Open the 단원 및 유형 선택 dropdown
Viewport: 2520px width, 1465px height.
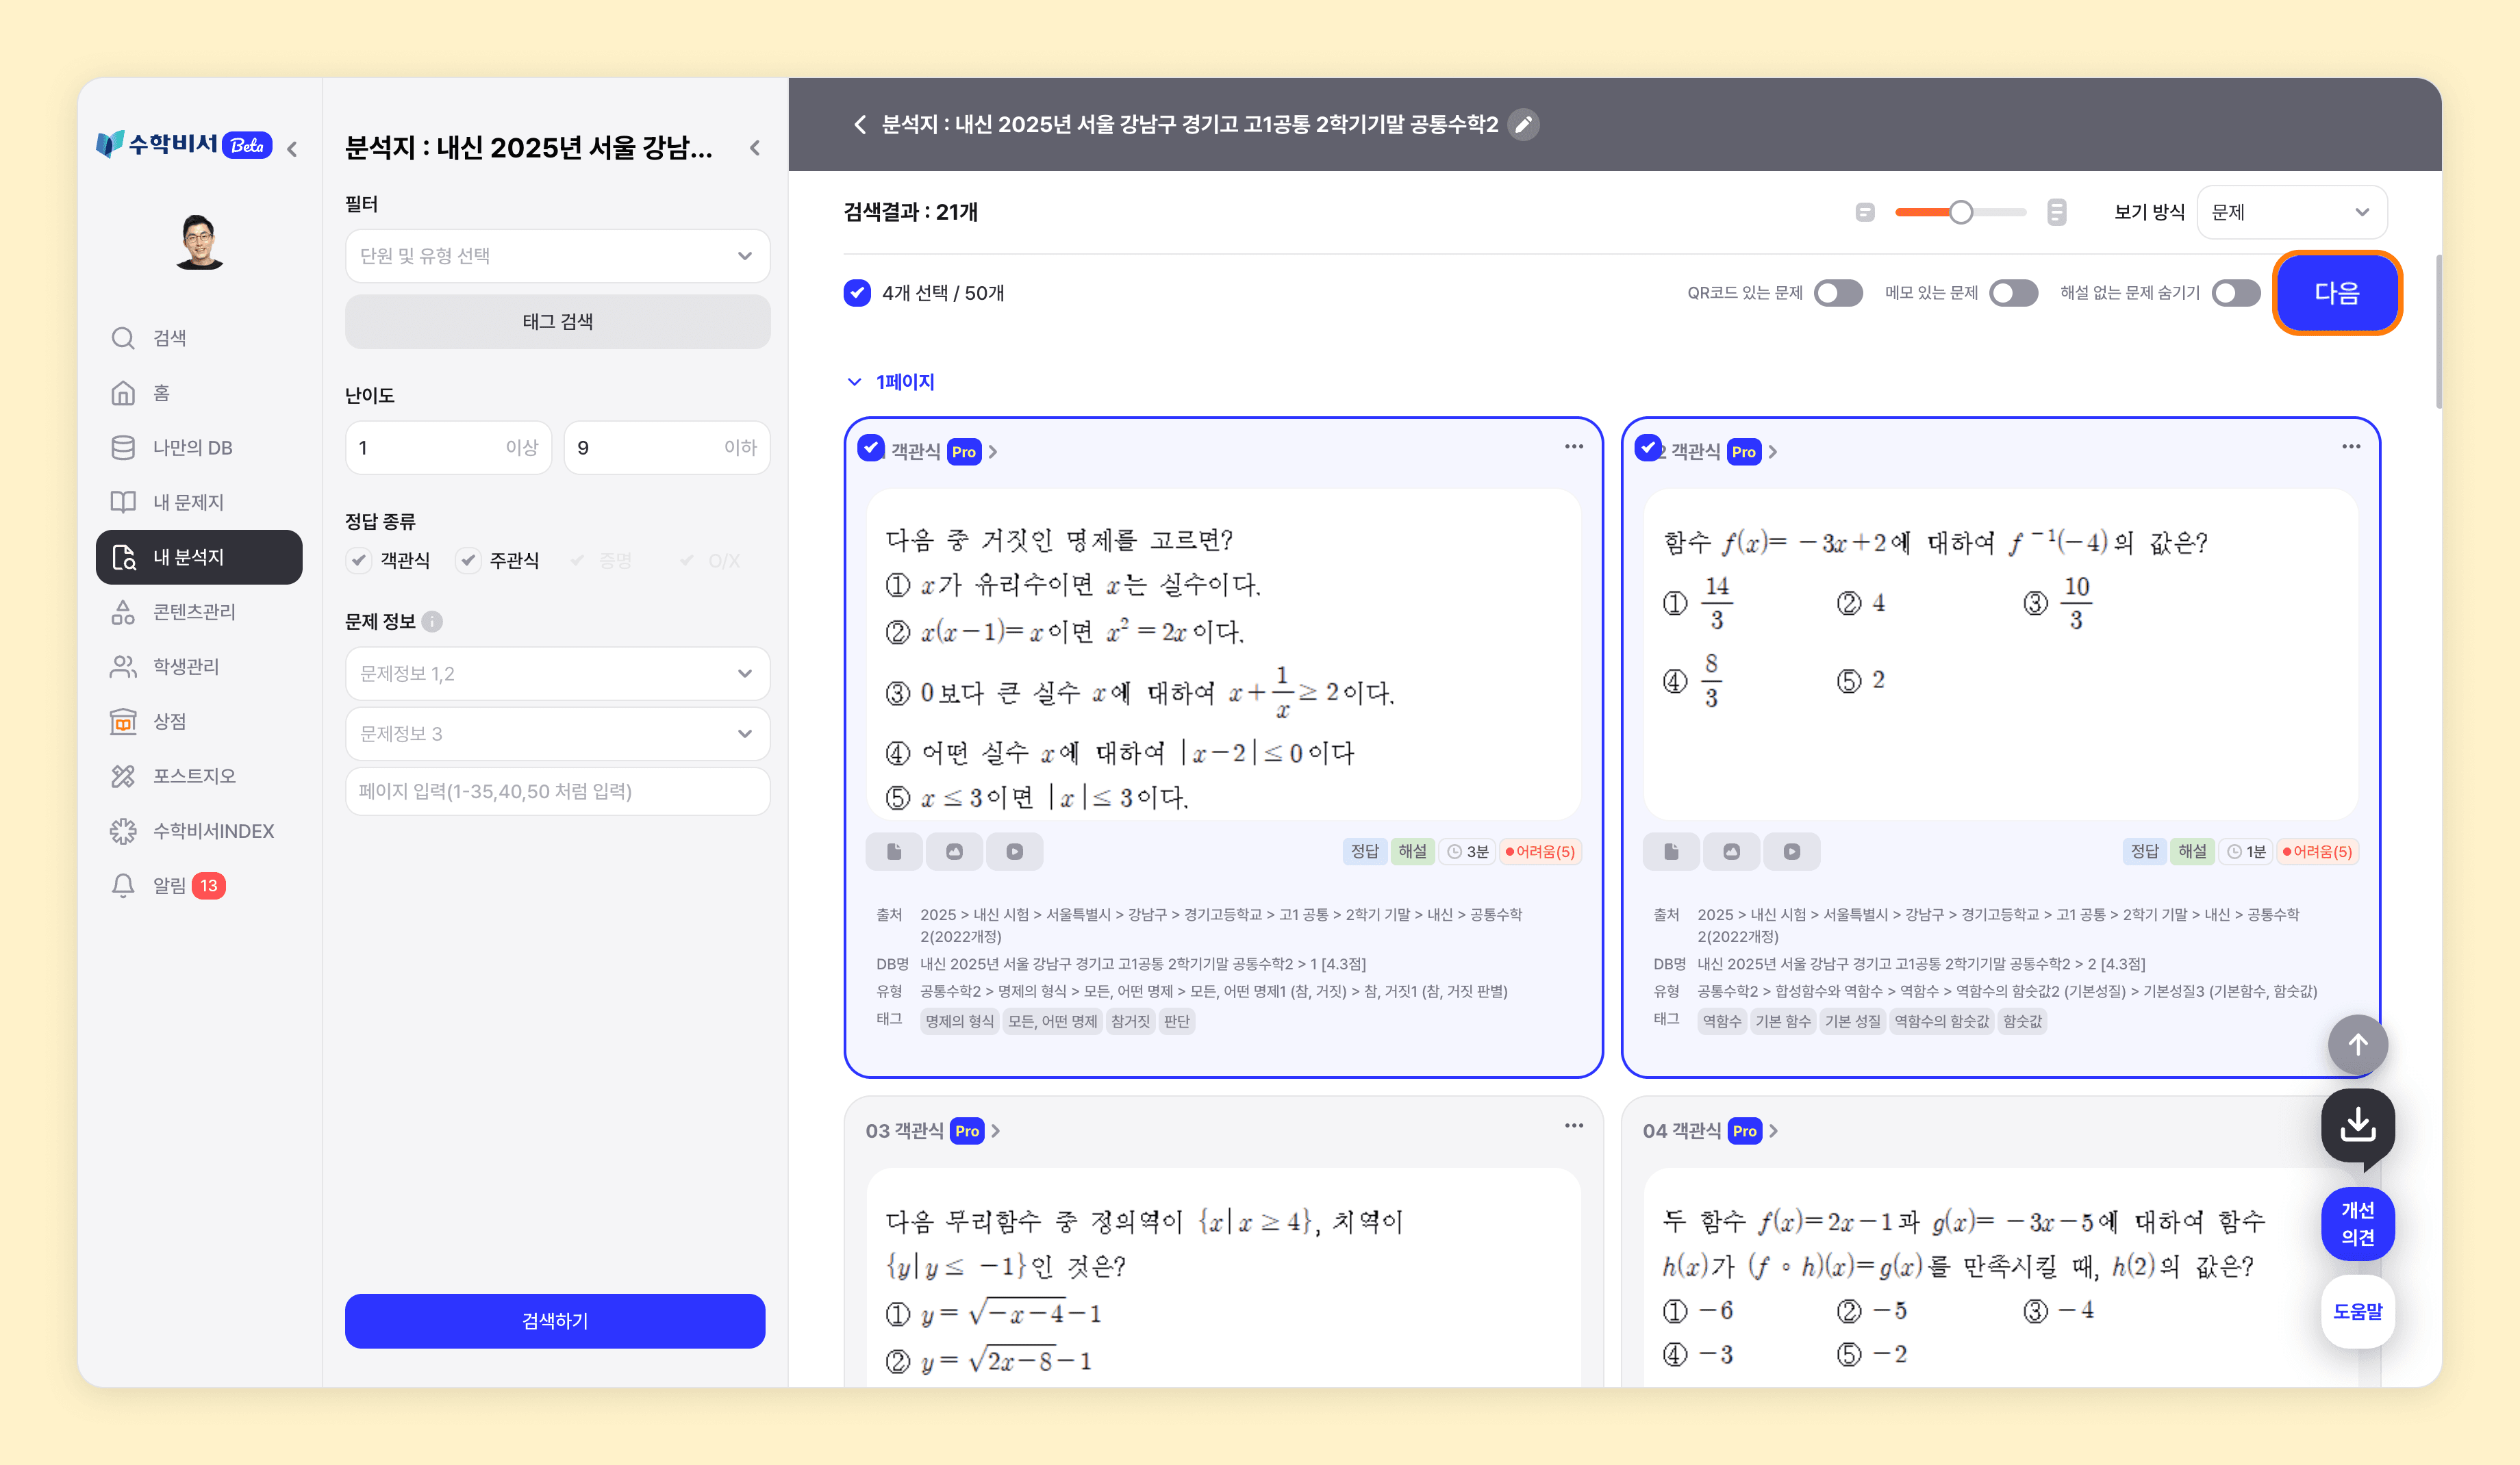[557, 256]
